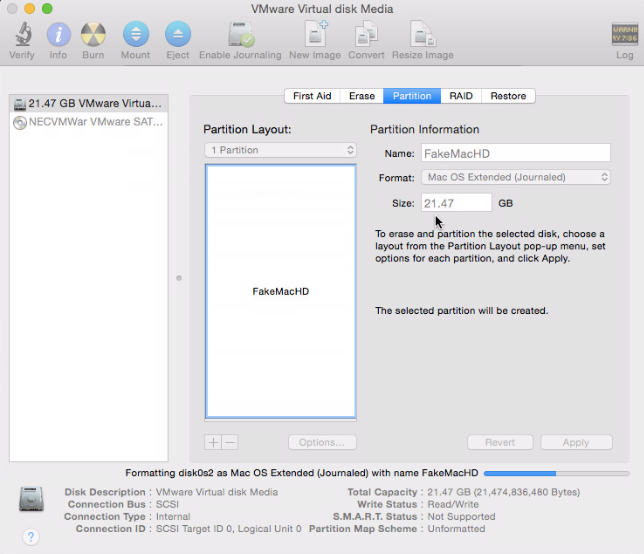Click the Options… button
This screenshot has height=554, width=644.
(322, 442)
